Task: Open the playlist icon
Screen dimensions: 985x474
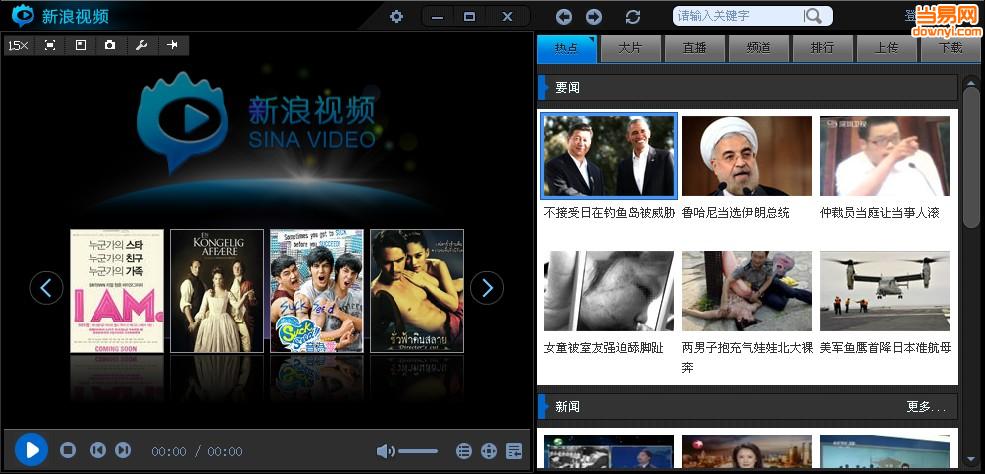Action: click(x=464, y=451)
